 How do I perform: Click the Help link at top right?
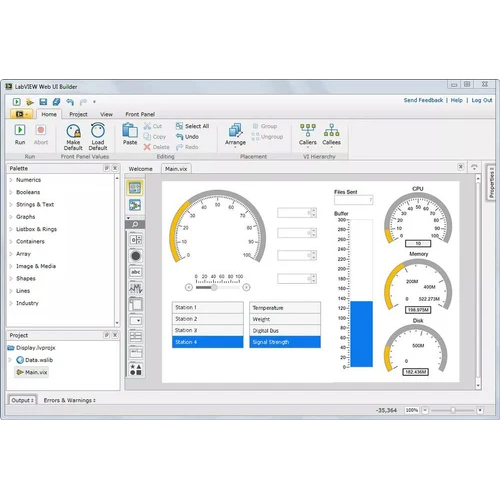tap(456, 100)
